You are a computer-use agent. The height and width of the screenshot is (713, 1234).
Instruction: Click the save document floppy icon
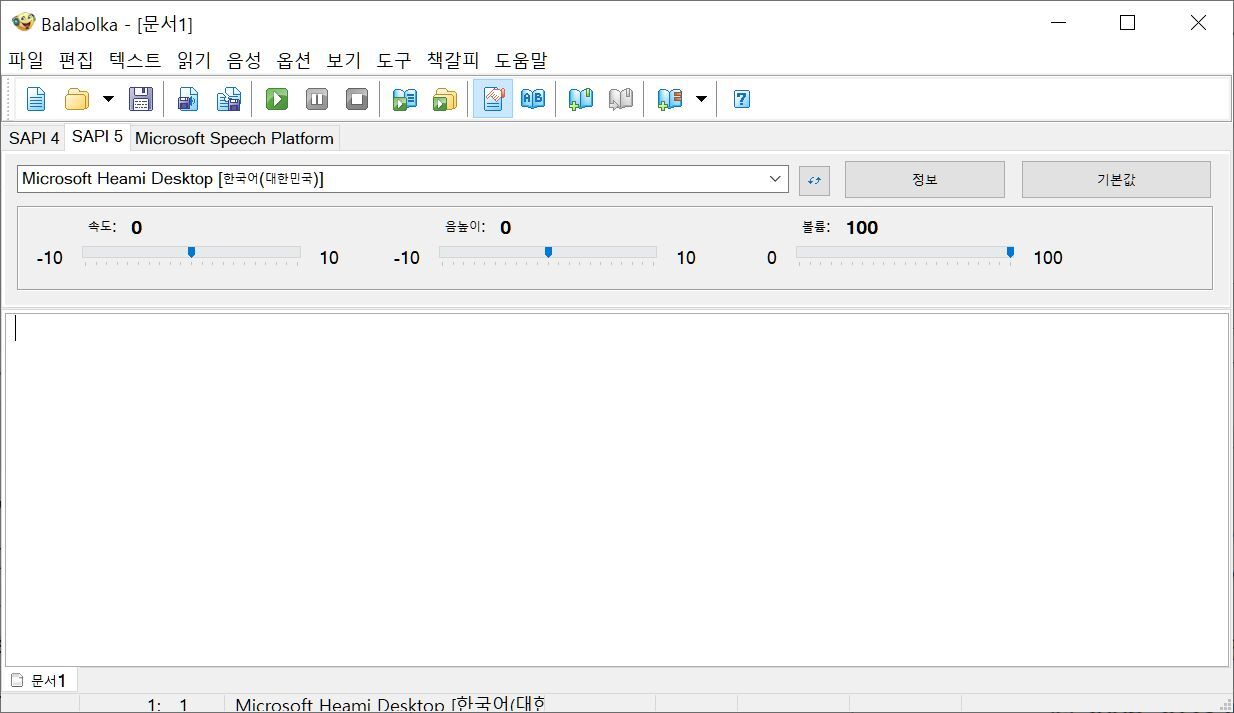pyautogui.click(x=141, y=99)
